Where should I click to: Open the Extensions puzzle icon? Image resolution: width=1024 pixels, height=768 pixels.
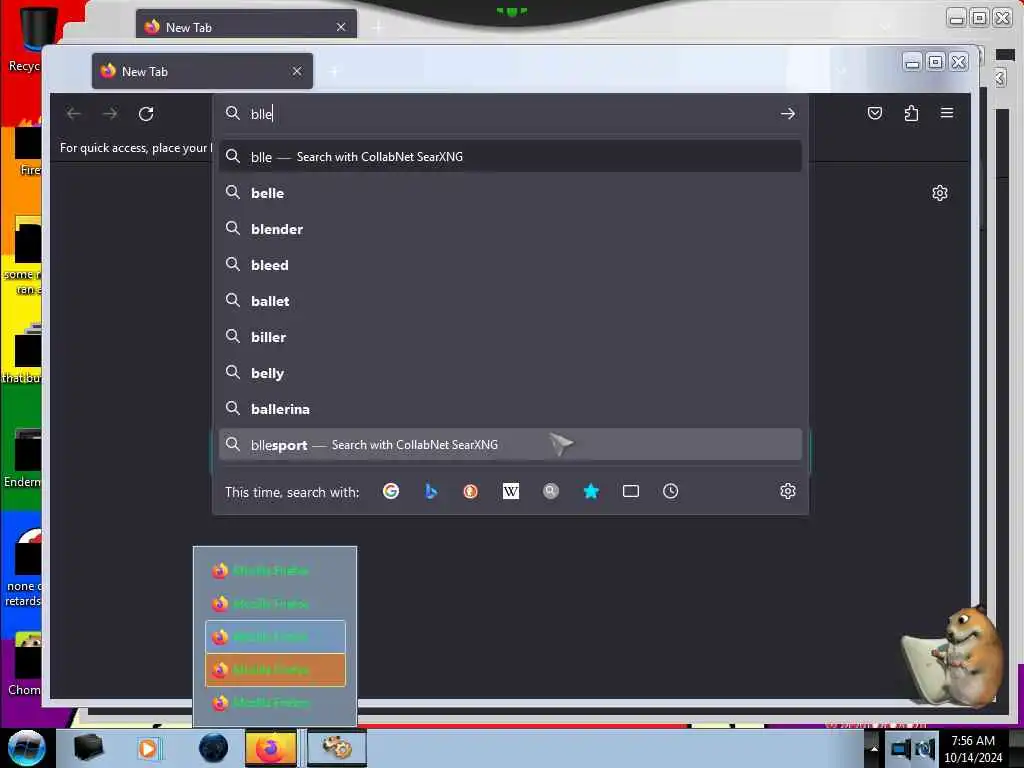click(911, 114)
